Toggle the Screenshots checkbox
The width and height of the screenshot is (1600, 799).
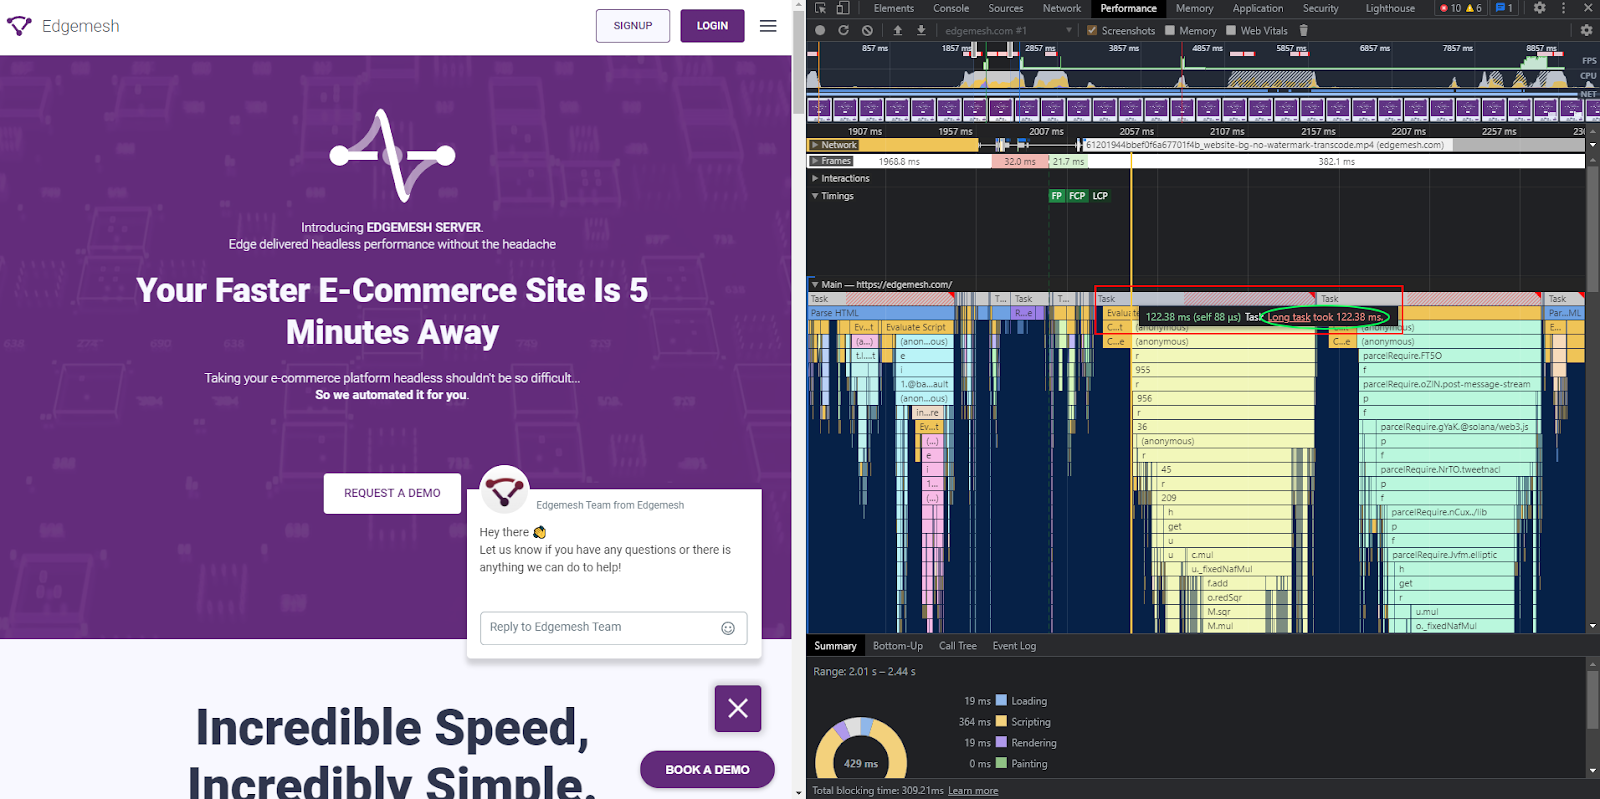(x=1092, y=30)
